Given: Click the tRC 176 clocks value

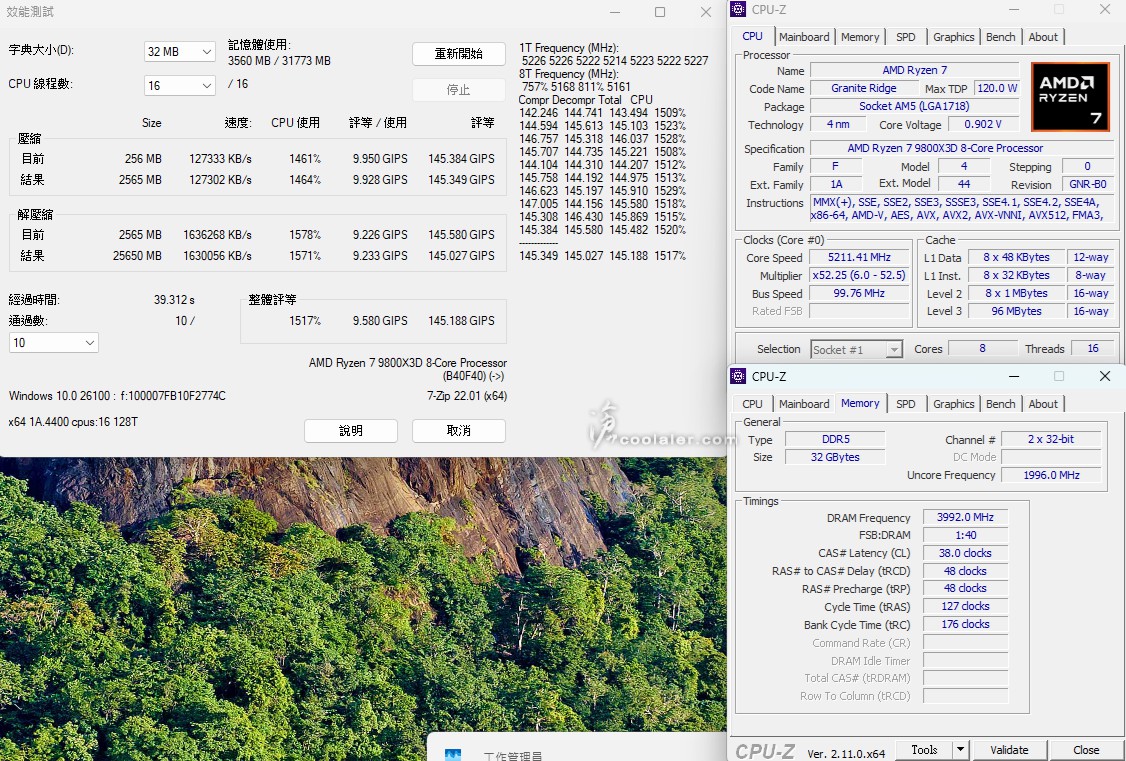Looking at the screenshot, I should pos(965,624).
